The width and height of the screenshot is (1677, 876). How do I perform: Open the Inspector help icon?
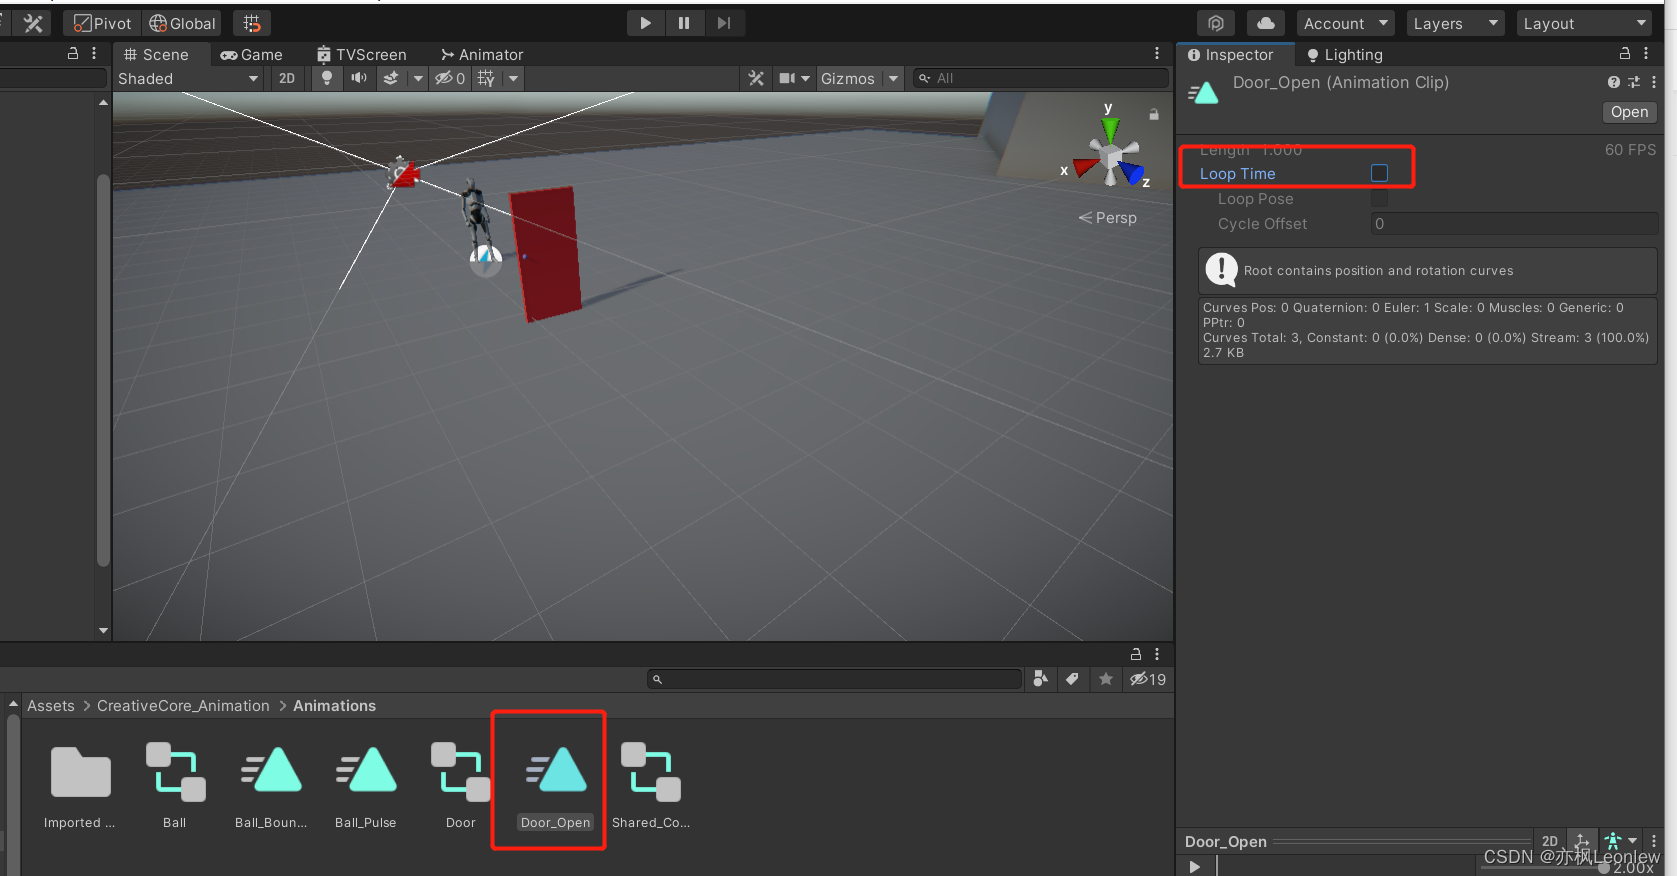point(1614,82)
